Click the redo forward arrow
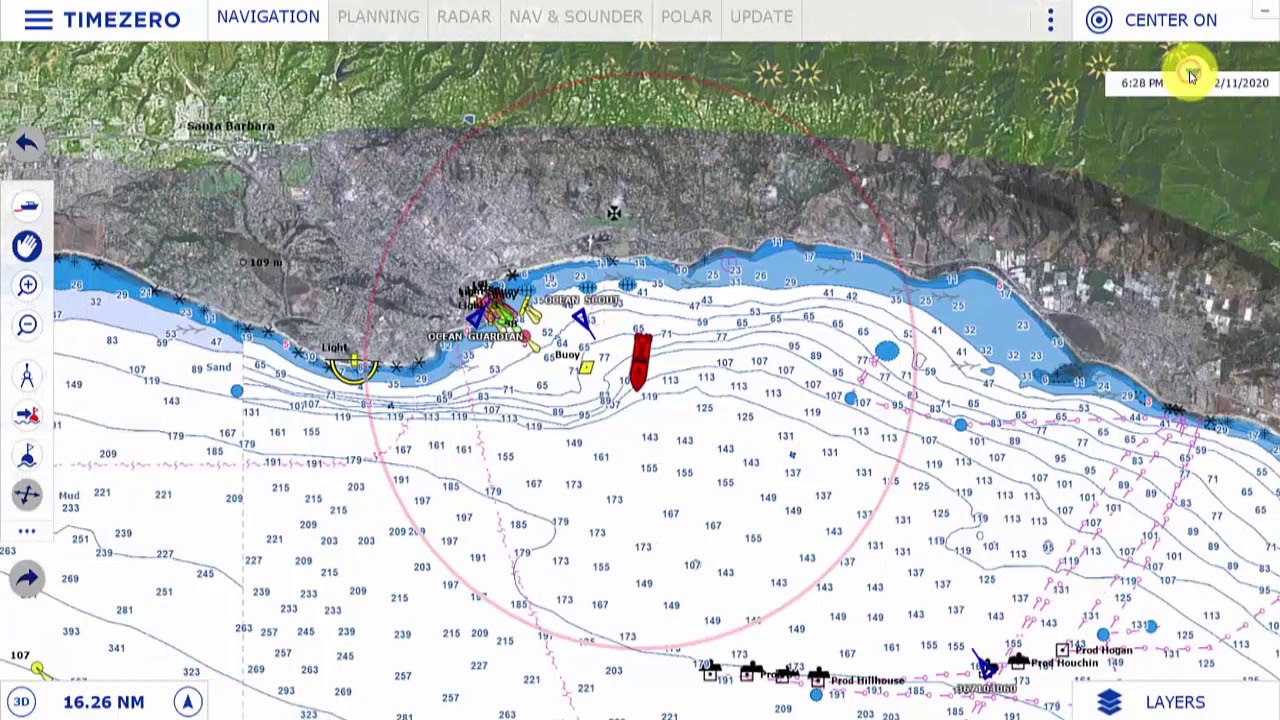This screenshot has width=1280, height=720. pyautogui.click(x=27, y=578)
